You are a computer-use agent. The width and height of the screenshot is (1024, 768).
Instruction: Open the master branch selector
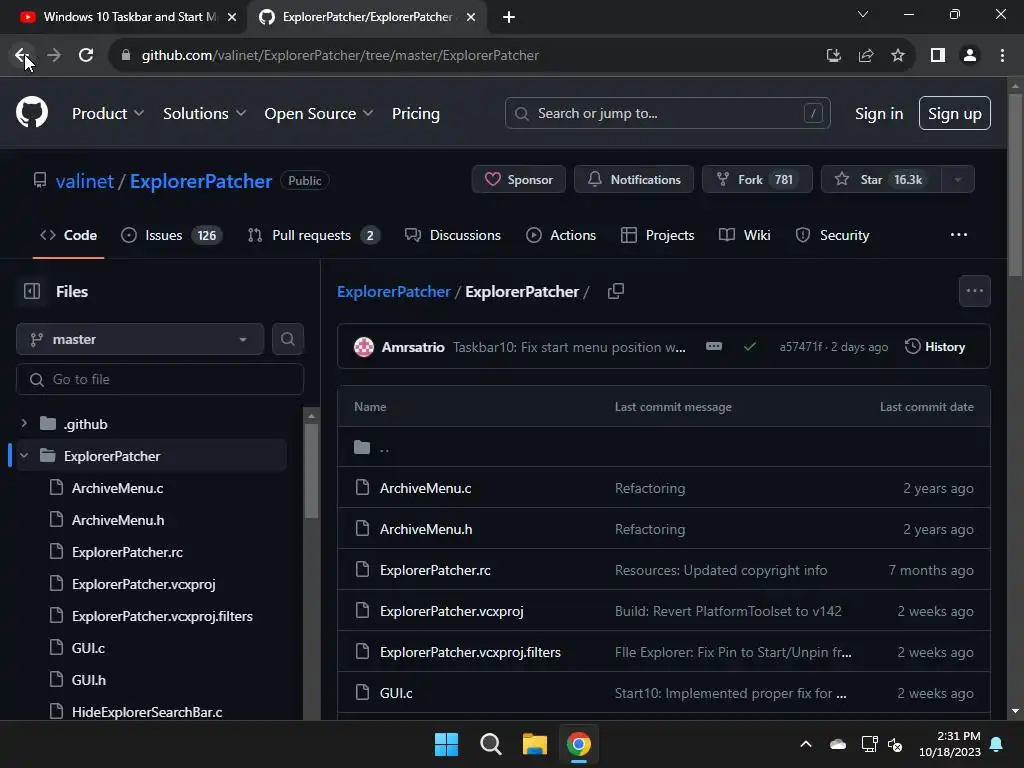(140, 339)
